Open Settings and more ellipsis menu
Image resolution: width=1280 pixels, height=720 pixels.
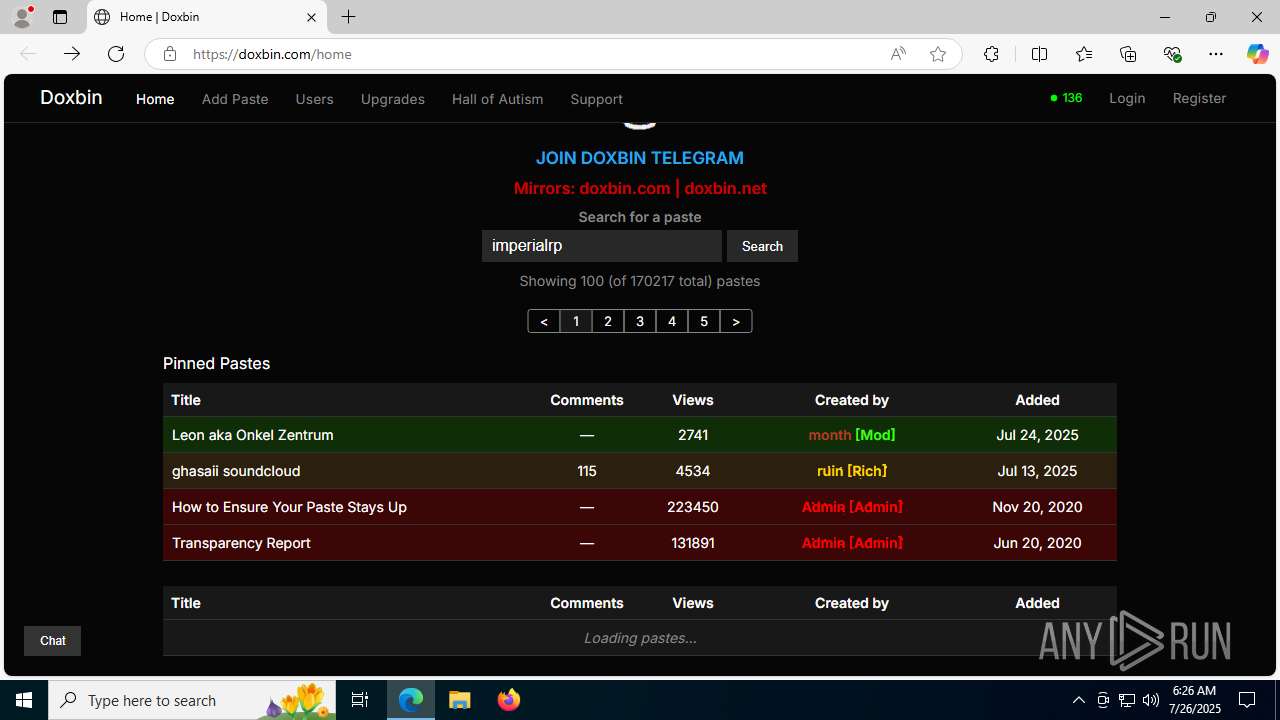pos(1216,54)
